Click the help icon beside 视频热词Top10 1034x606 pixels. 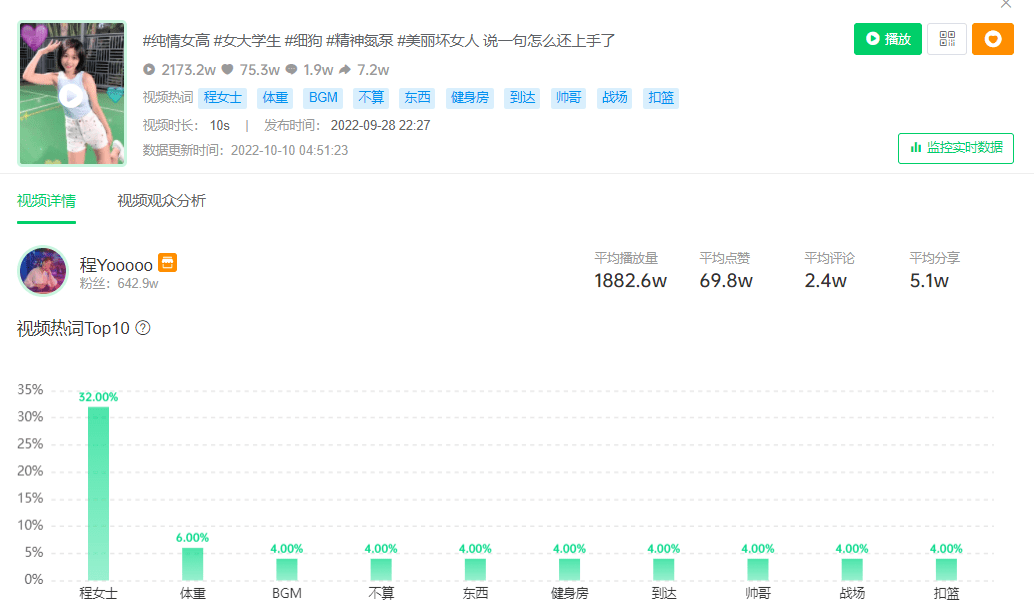[143, 328]
